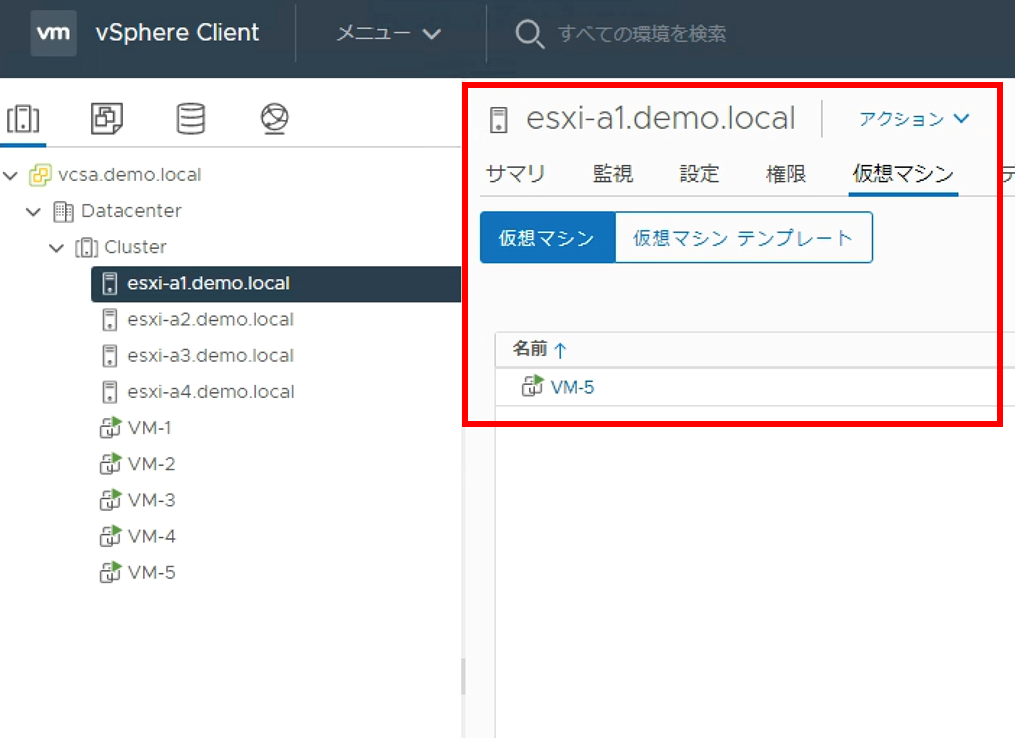
Task: Click the powered-on VM icon in the table row
Action: pos(533,386)
